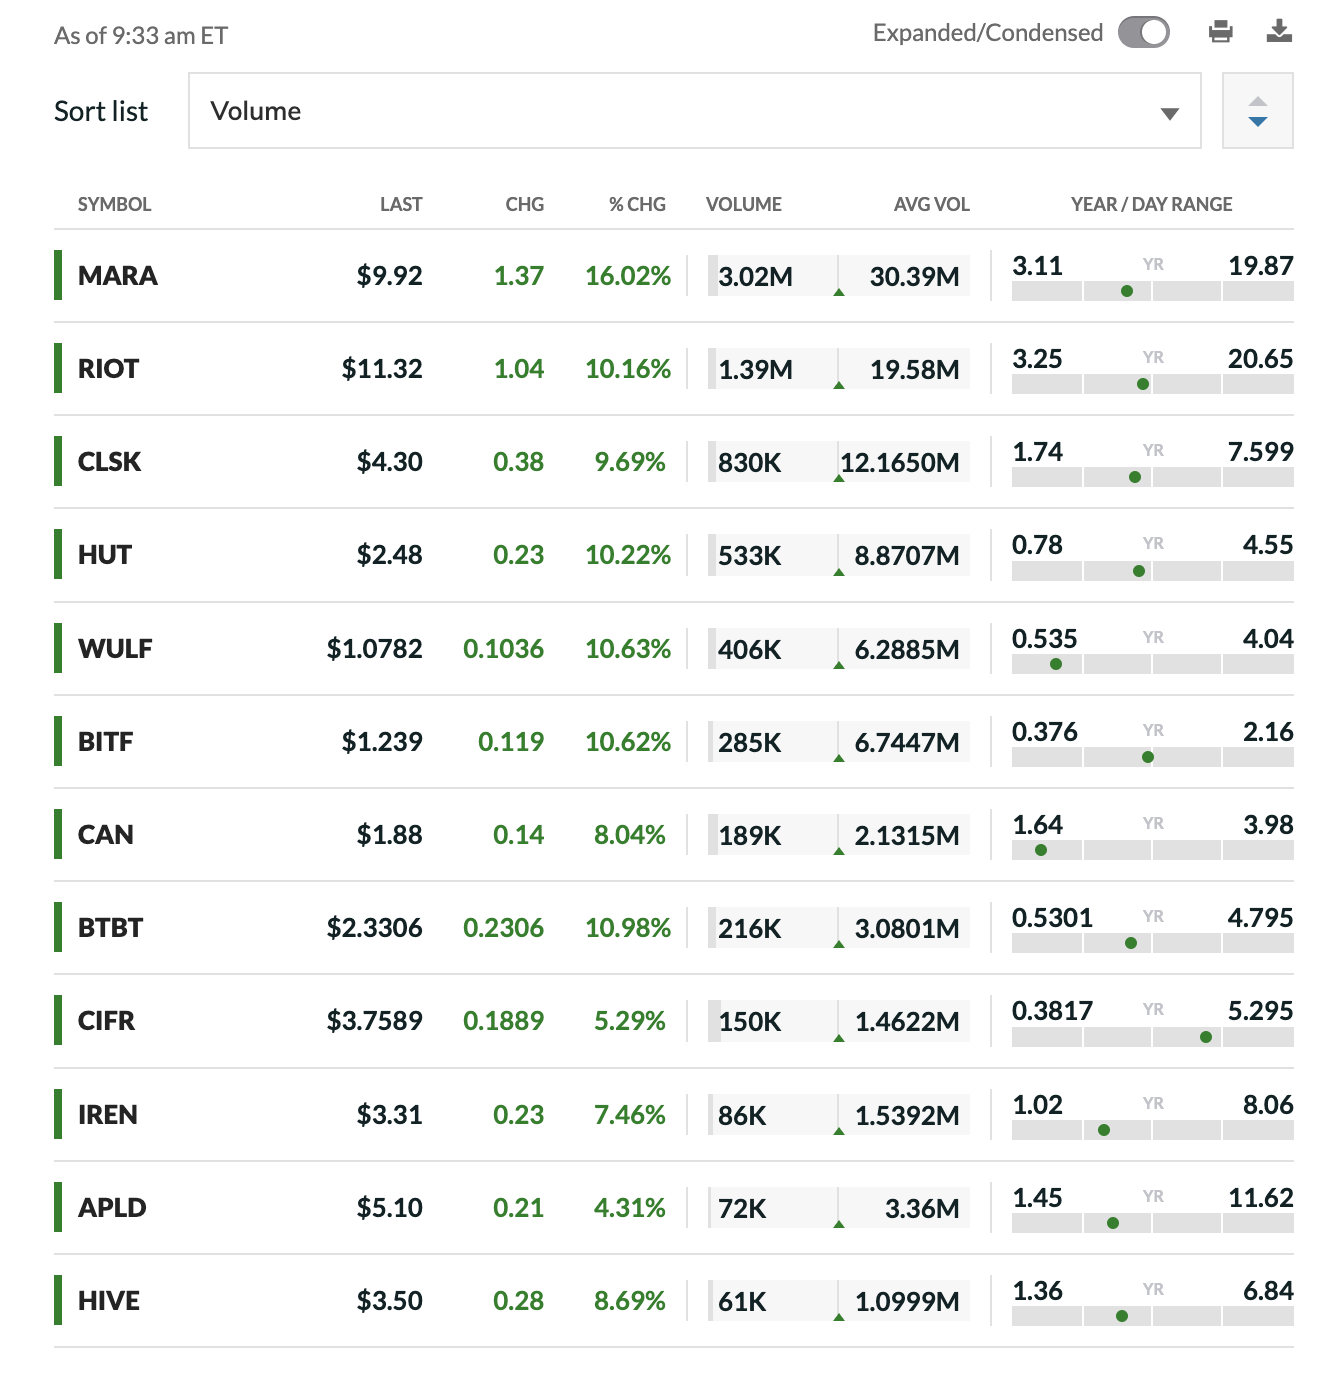Click 'As of 9:33 am ET' timestamp
This screenshot has height=1374, width=1326.
click(x=141, y=36)
